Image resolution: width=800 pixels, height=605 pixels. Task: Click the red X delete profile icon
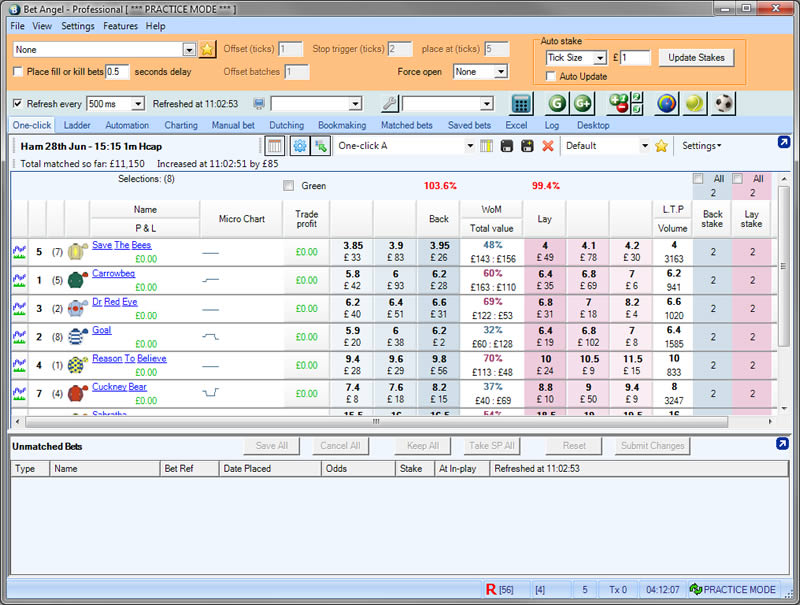[x=548, y=146]
